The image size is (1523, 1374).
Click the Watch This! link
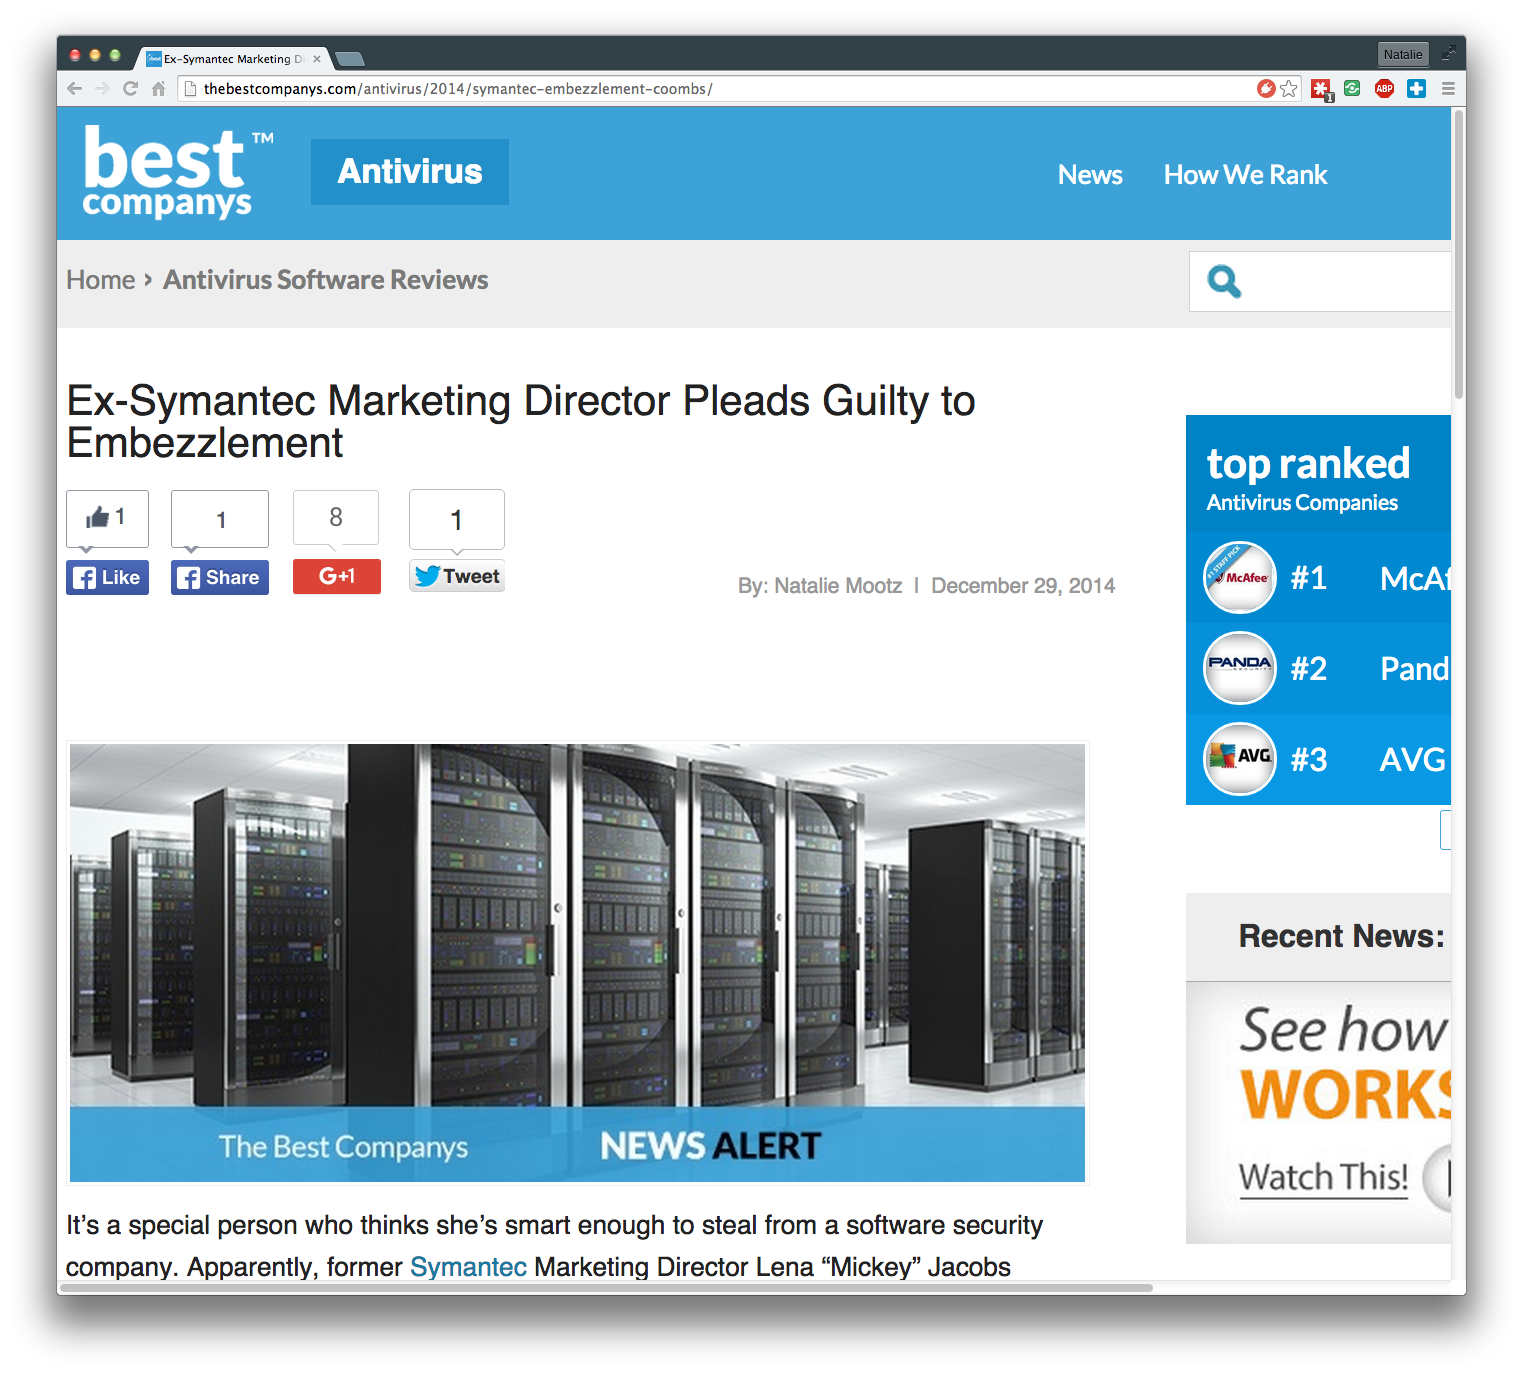click(x=1323, y=1178)
